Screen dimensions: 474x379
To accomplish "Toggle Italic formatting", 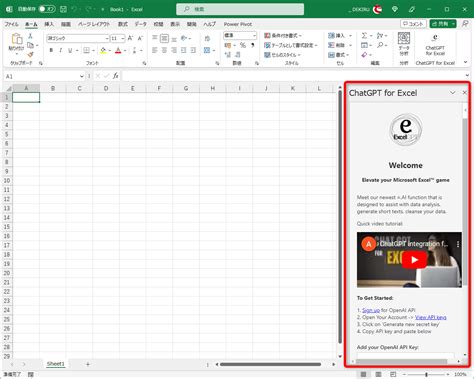I will click(x=60, y=50).
